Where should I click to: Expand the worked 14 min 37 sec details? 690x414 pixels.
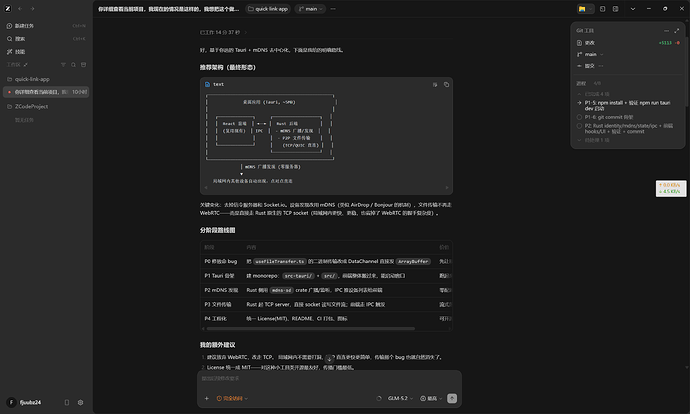click(223, 32)
